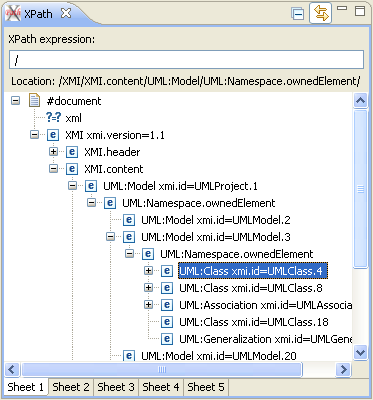Click element icon beside XMI.content
The image size is (373, 400).
pyautogui.click(x=72, y=169)
